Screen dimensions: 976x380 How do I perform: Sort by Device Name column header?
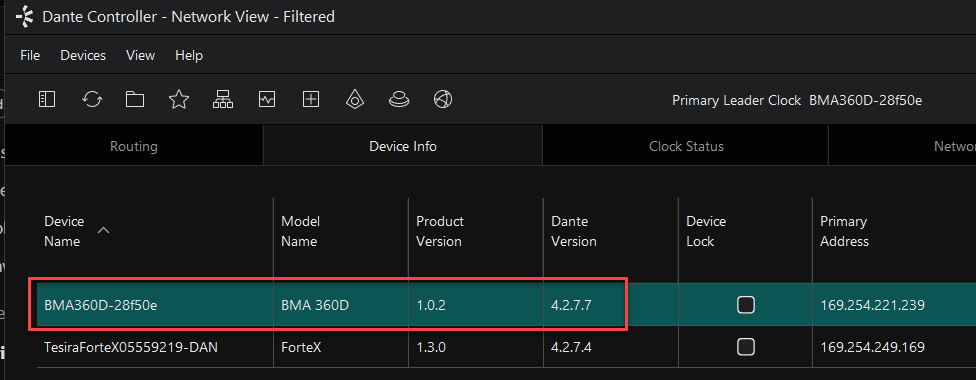click(x=64, y=231)
